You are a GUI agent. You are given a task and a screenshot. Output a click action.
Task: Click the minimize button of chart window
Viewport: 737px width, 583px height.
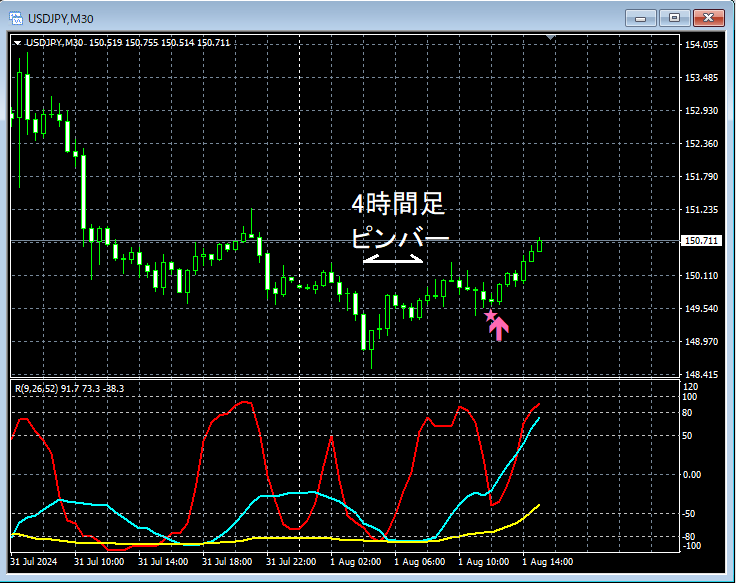[x=640, y=18]
